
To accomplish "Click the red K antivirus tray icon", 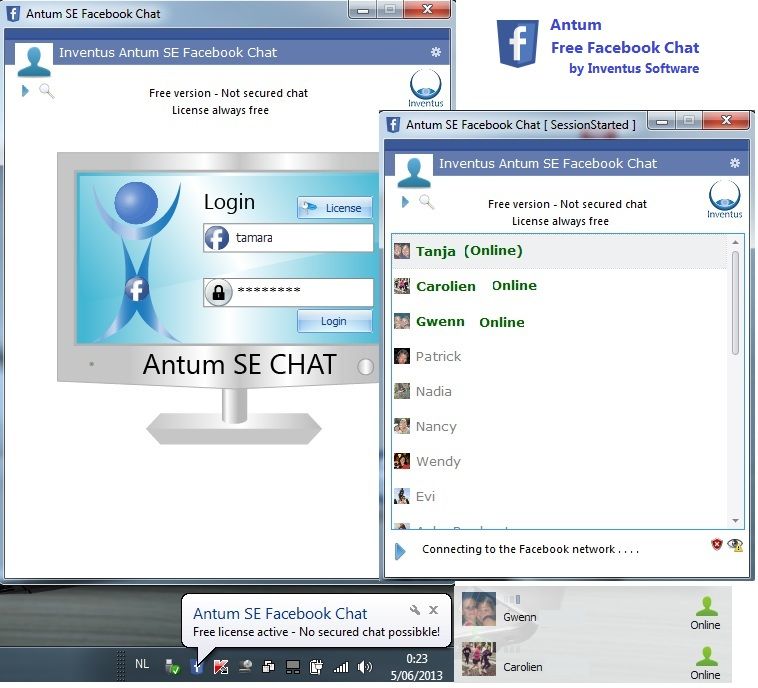I will coord(221,667).
